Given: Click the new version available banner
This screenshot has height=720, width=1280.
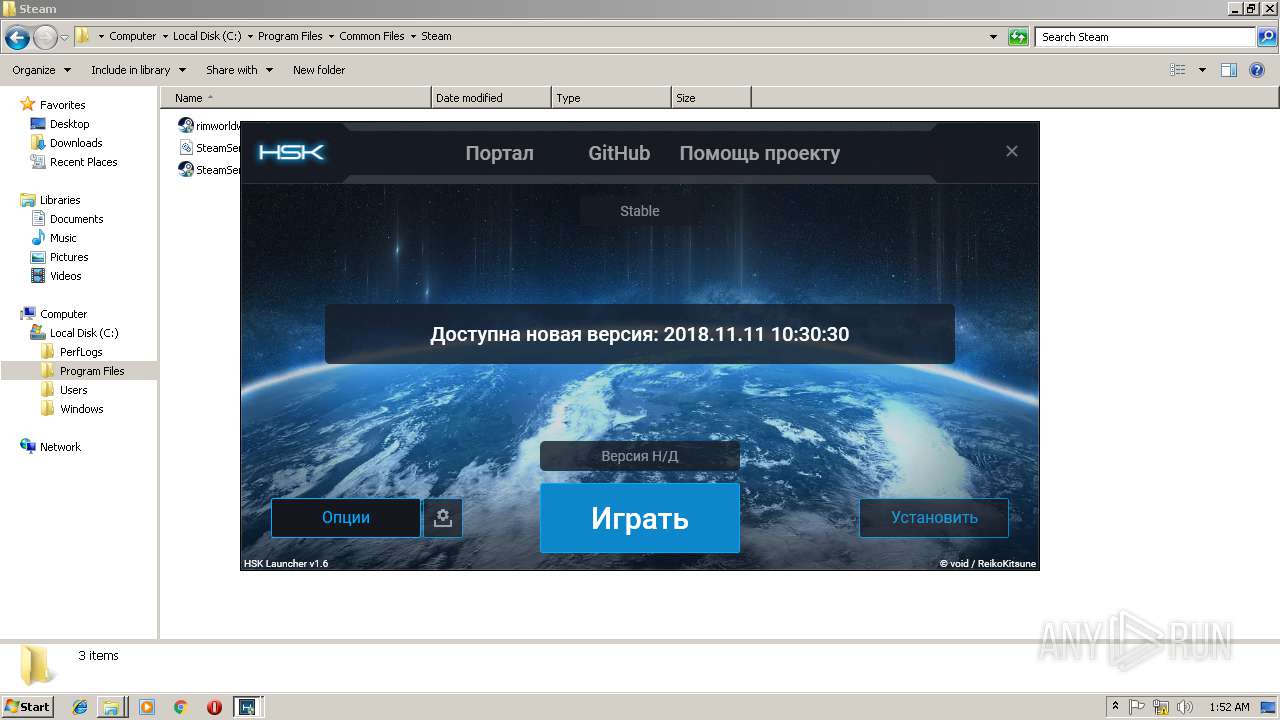Looking at the screenshot, I should [x=640, y=334].
